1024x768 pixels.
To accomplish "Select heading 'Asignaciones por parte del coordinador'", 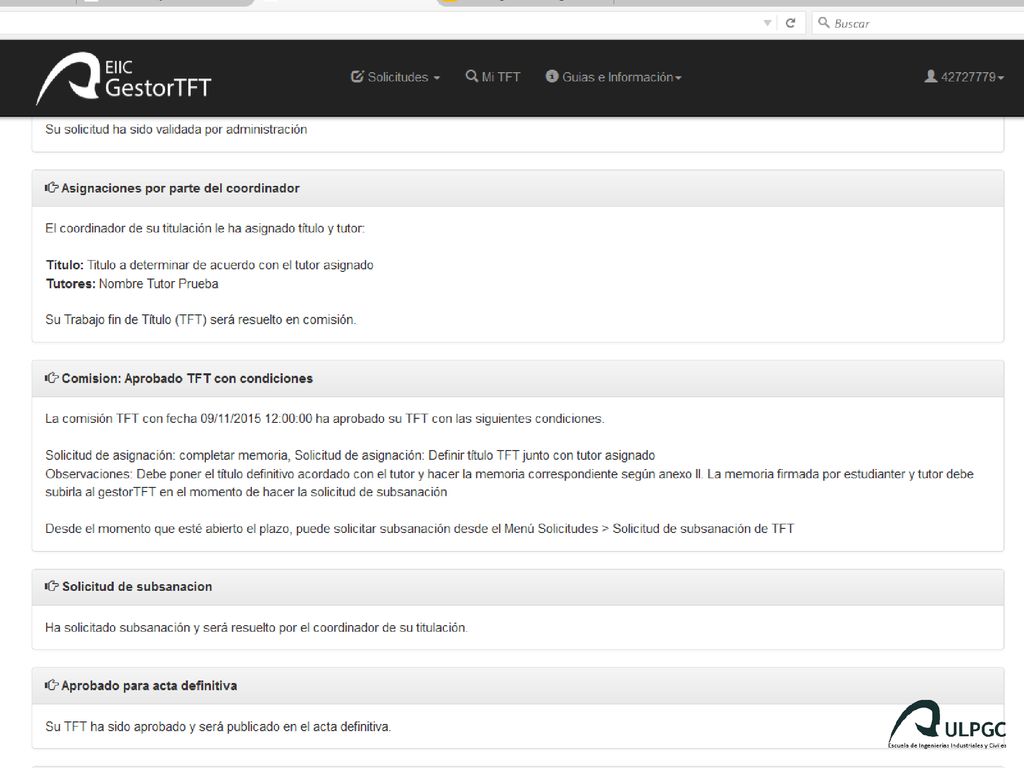I will point(180,188).
